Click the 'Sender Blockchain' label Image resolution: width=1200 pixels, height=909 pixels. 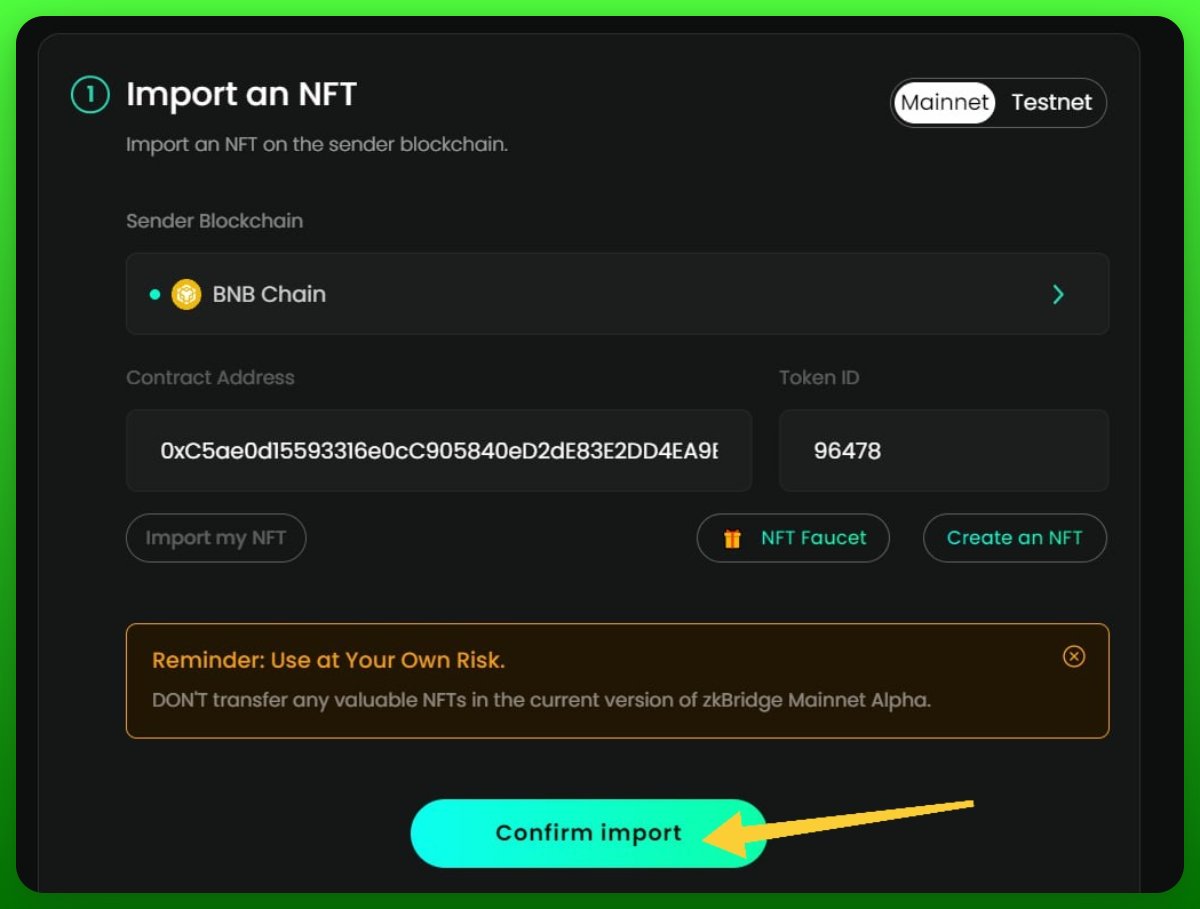214,221
